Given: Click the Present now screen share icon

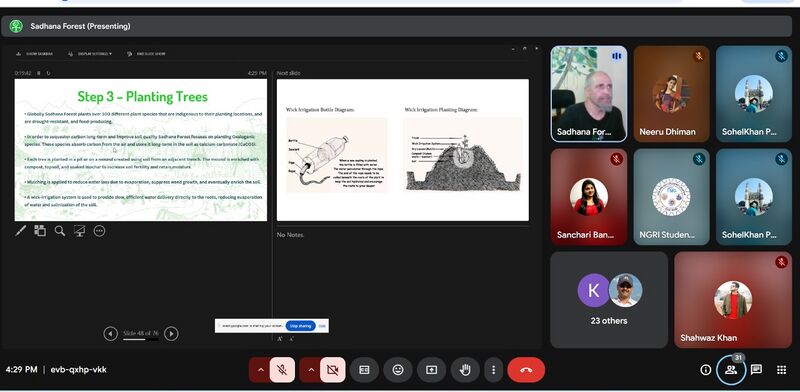Looking at the screenshot, I should (x=431, y=370).
